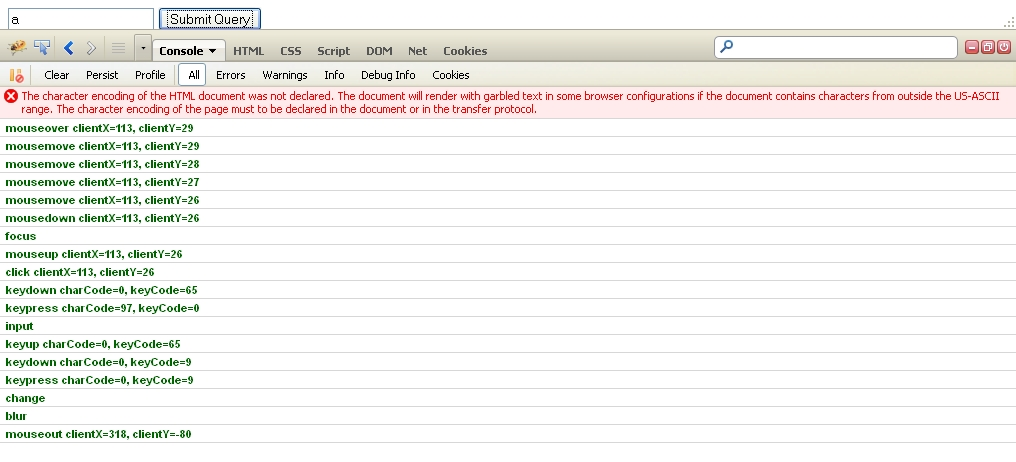Clear the console output
Viewport: 1016px width, 462px height.
[x=56, y=75]
